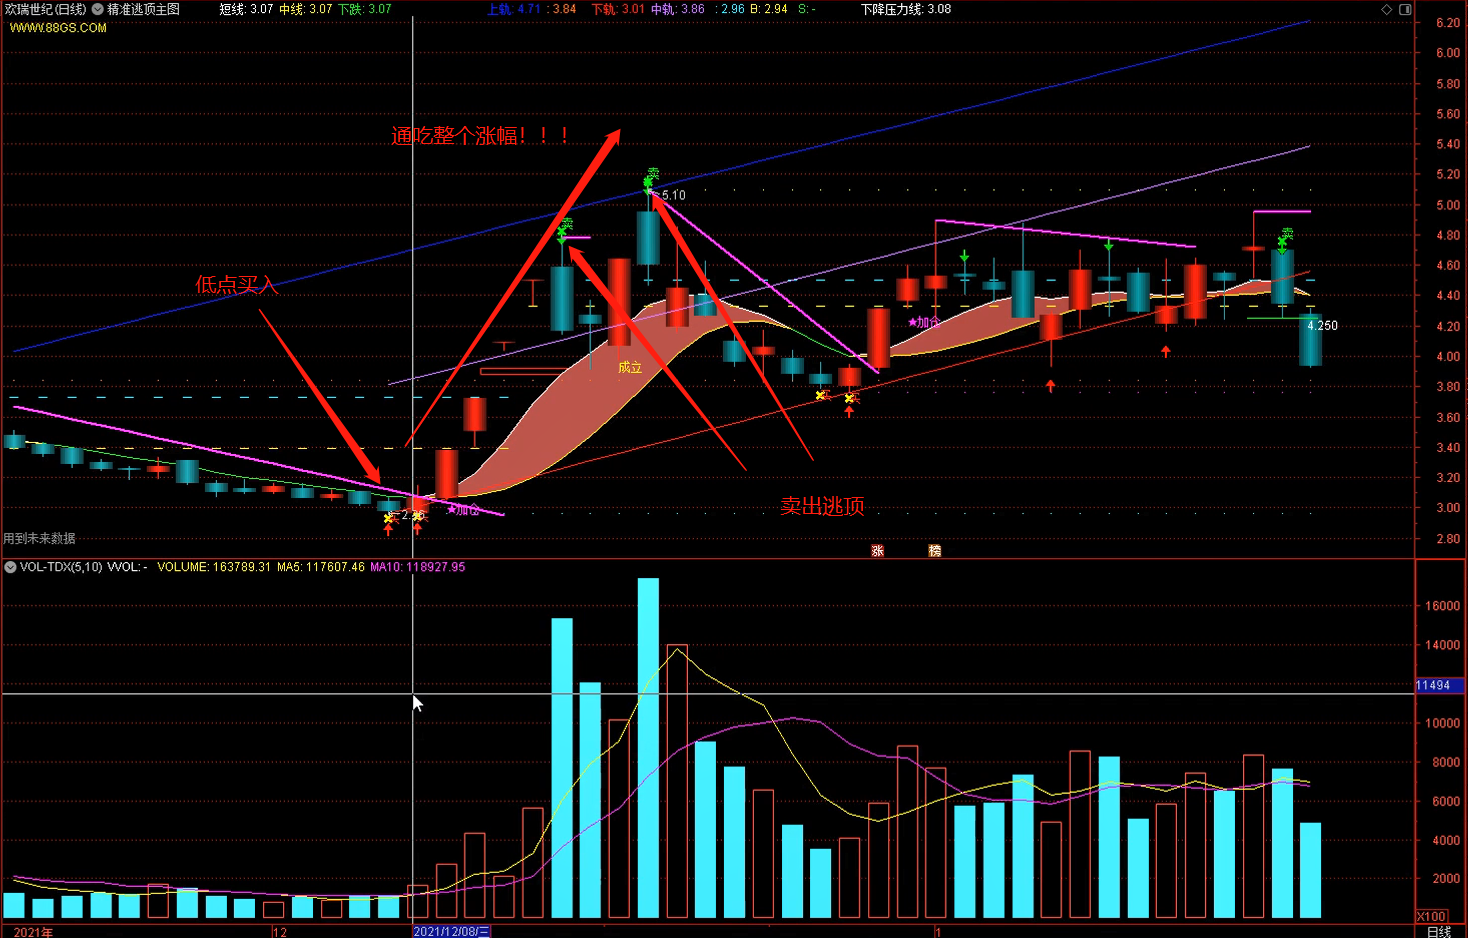Click the 中轨: 3.86 value label
The width and height of the screenshot is (1468, 938).
(678, 9)
